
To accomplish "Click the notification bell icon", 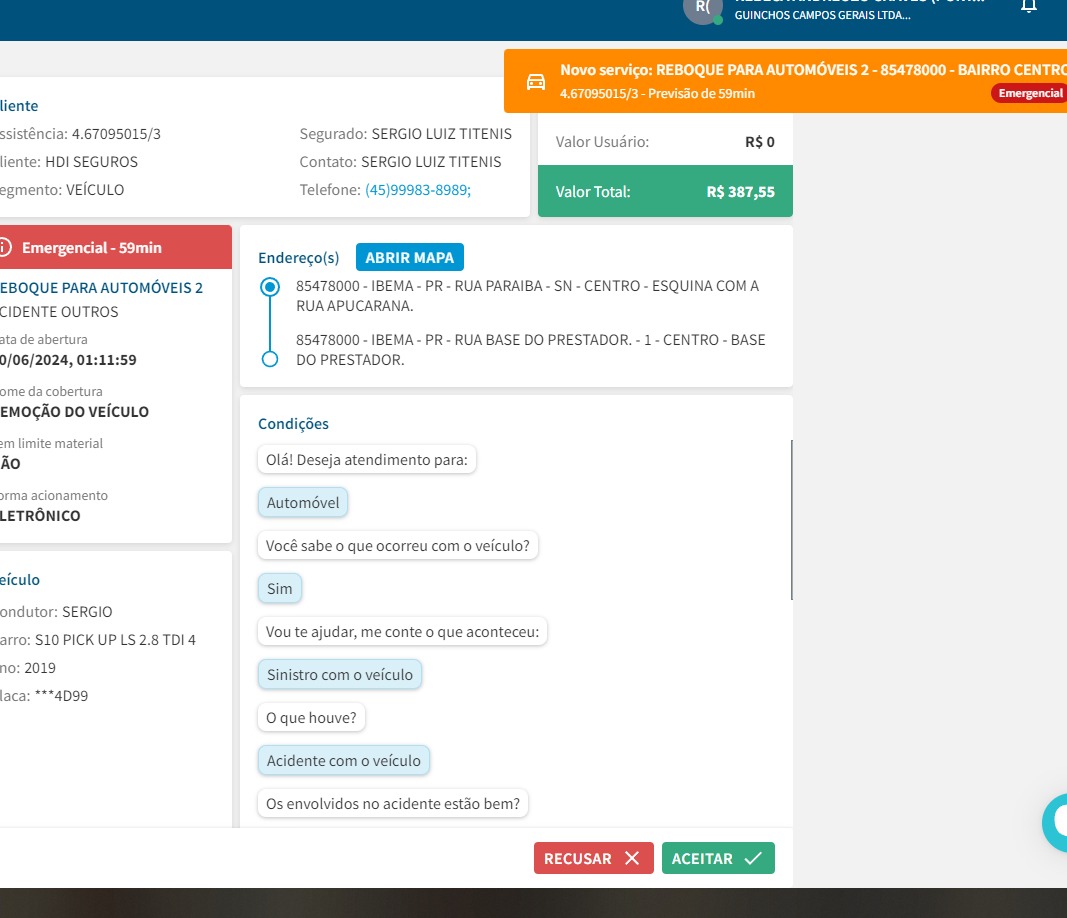I will coord(1028,6).
